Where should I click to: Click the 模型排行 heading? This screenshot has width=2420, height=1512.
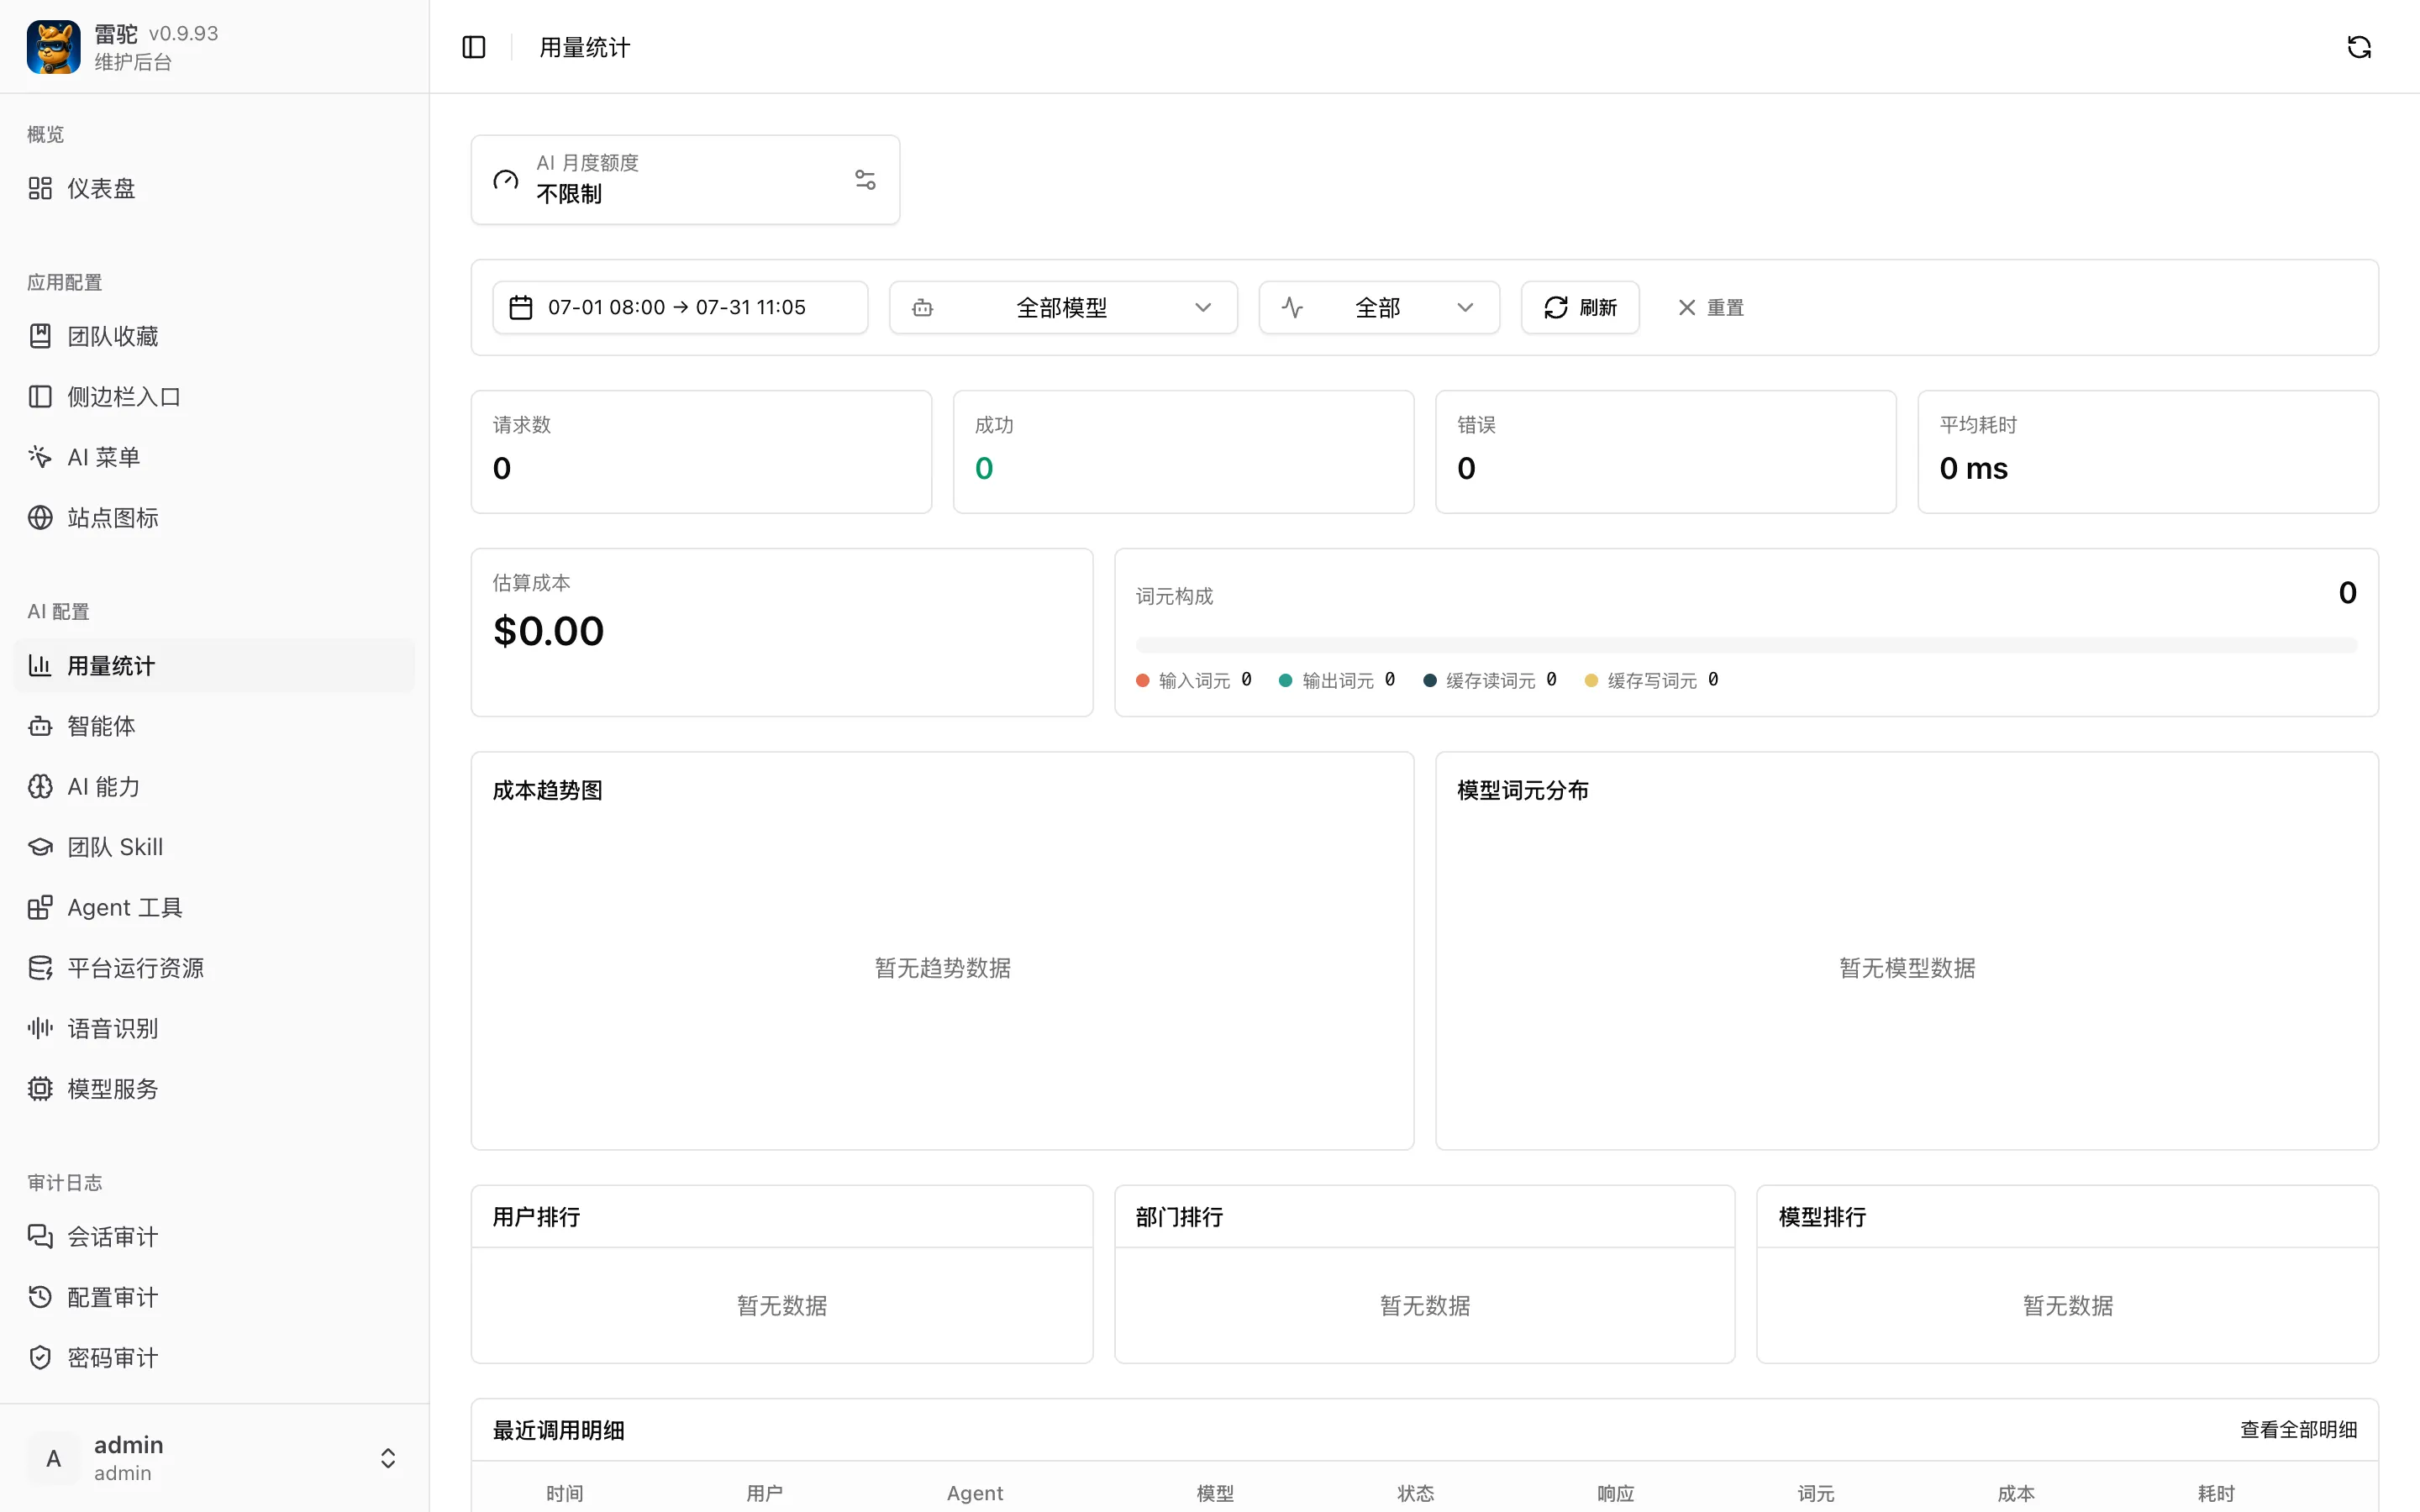click(1822, 1217)
